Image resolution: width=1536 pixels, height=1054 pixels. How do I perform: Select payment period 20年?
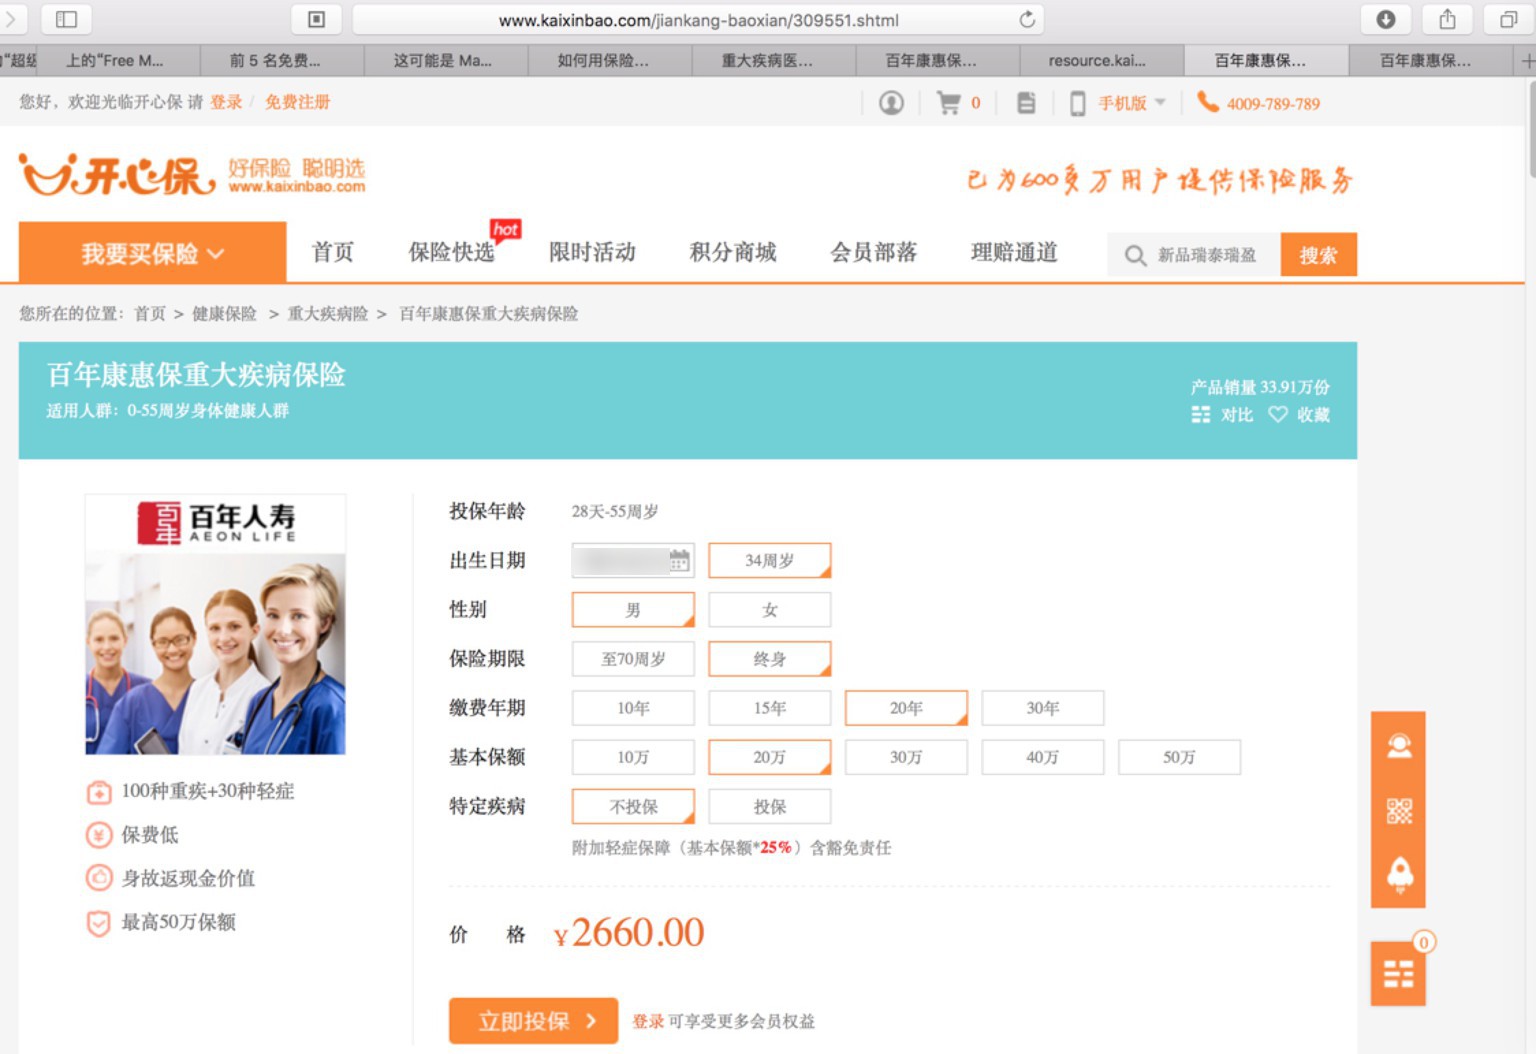tap(906, 708)
